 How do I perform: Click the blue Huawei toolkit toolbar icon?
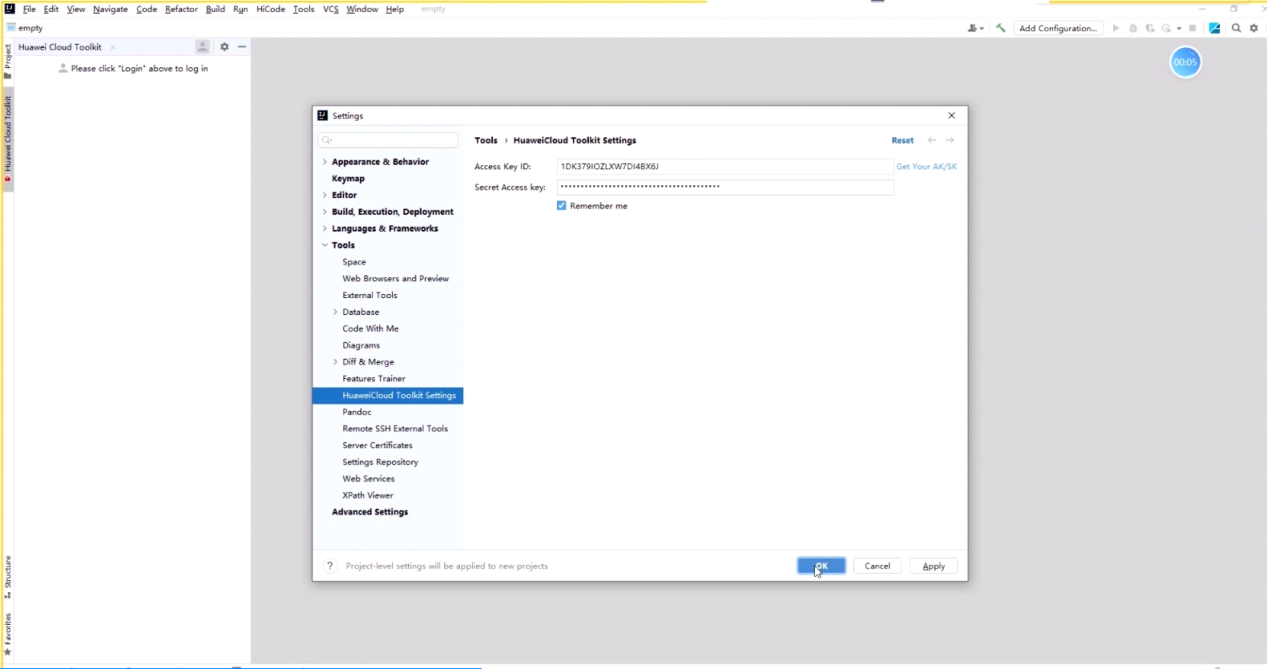pos(1215,28)
